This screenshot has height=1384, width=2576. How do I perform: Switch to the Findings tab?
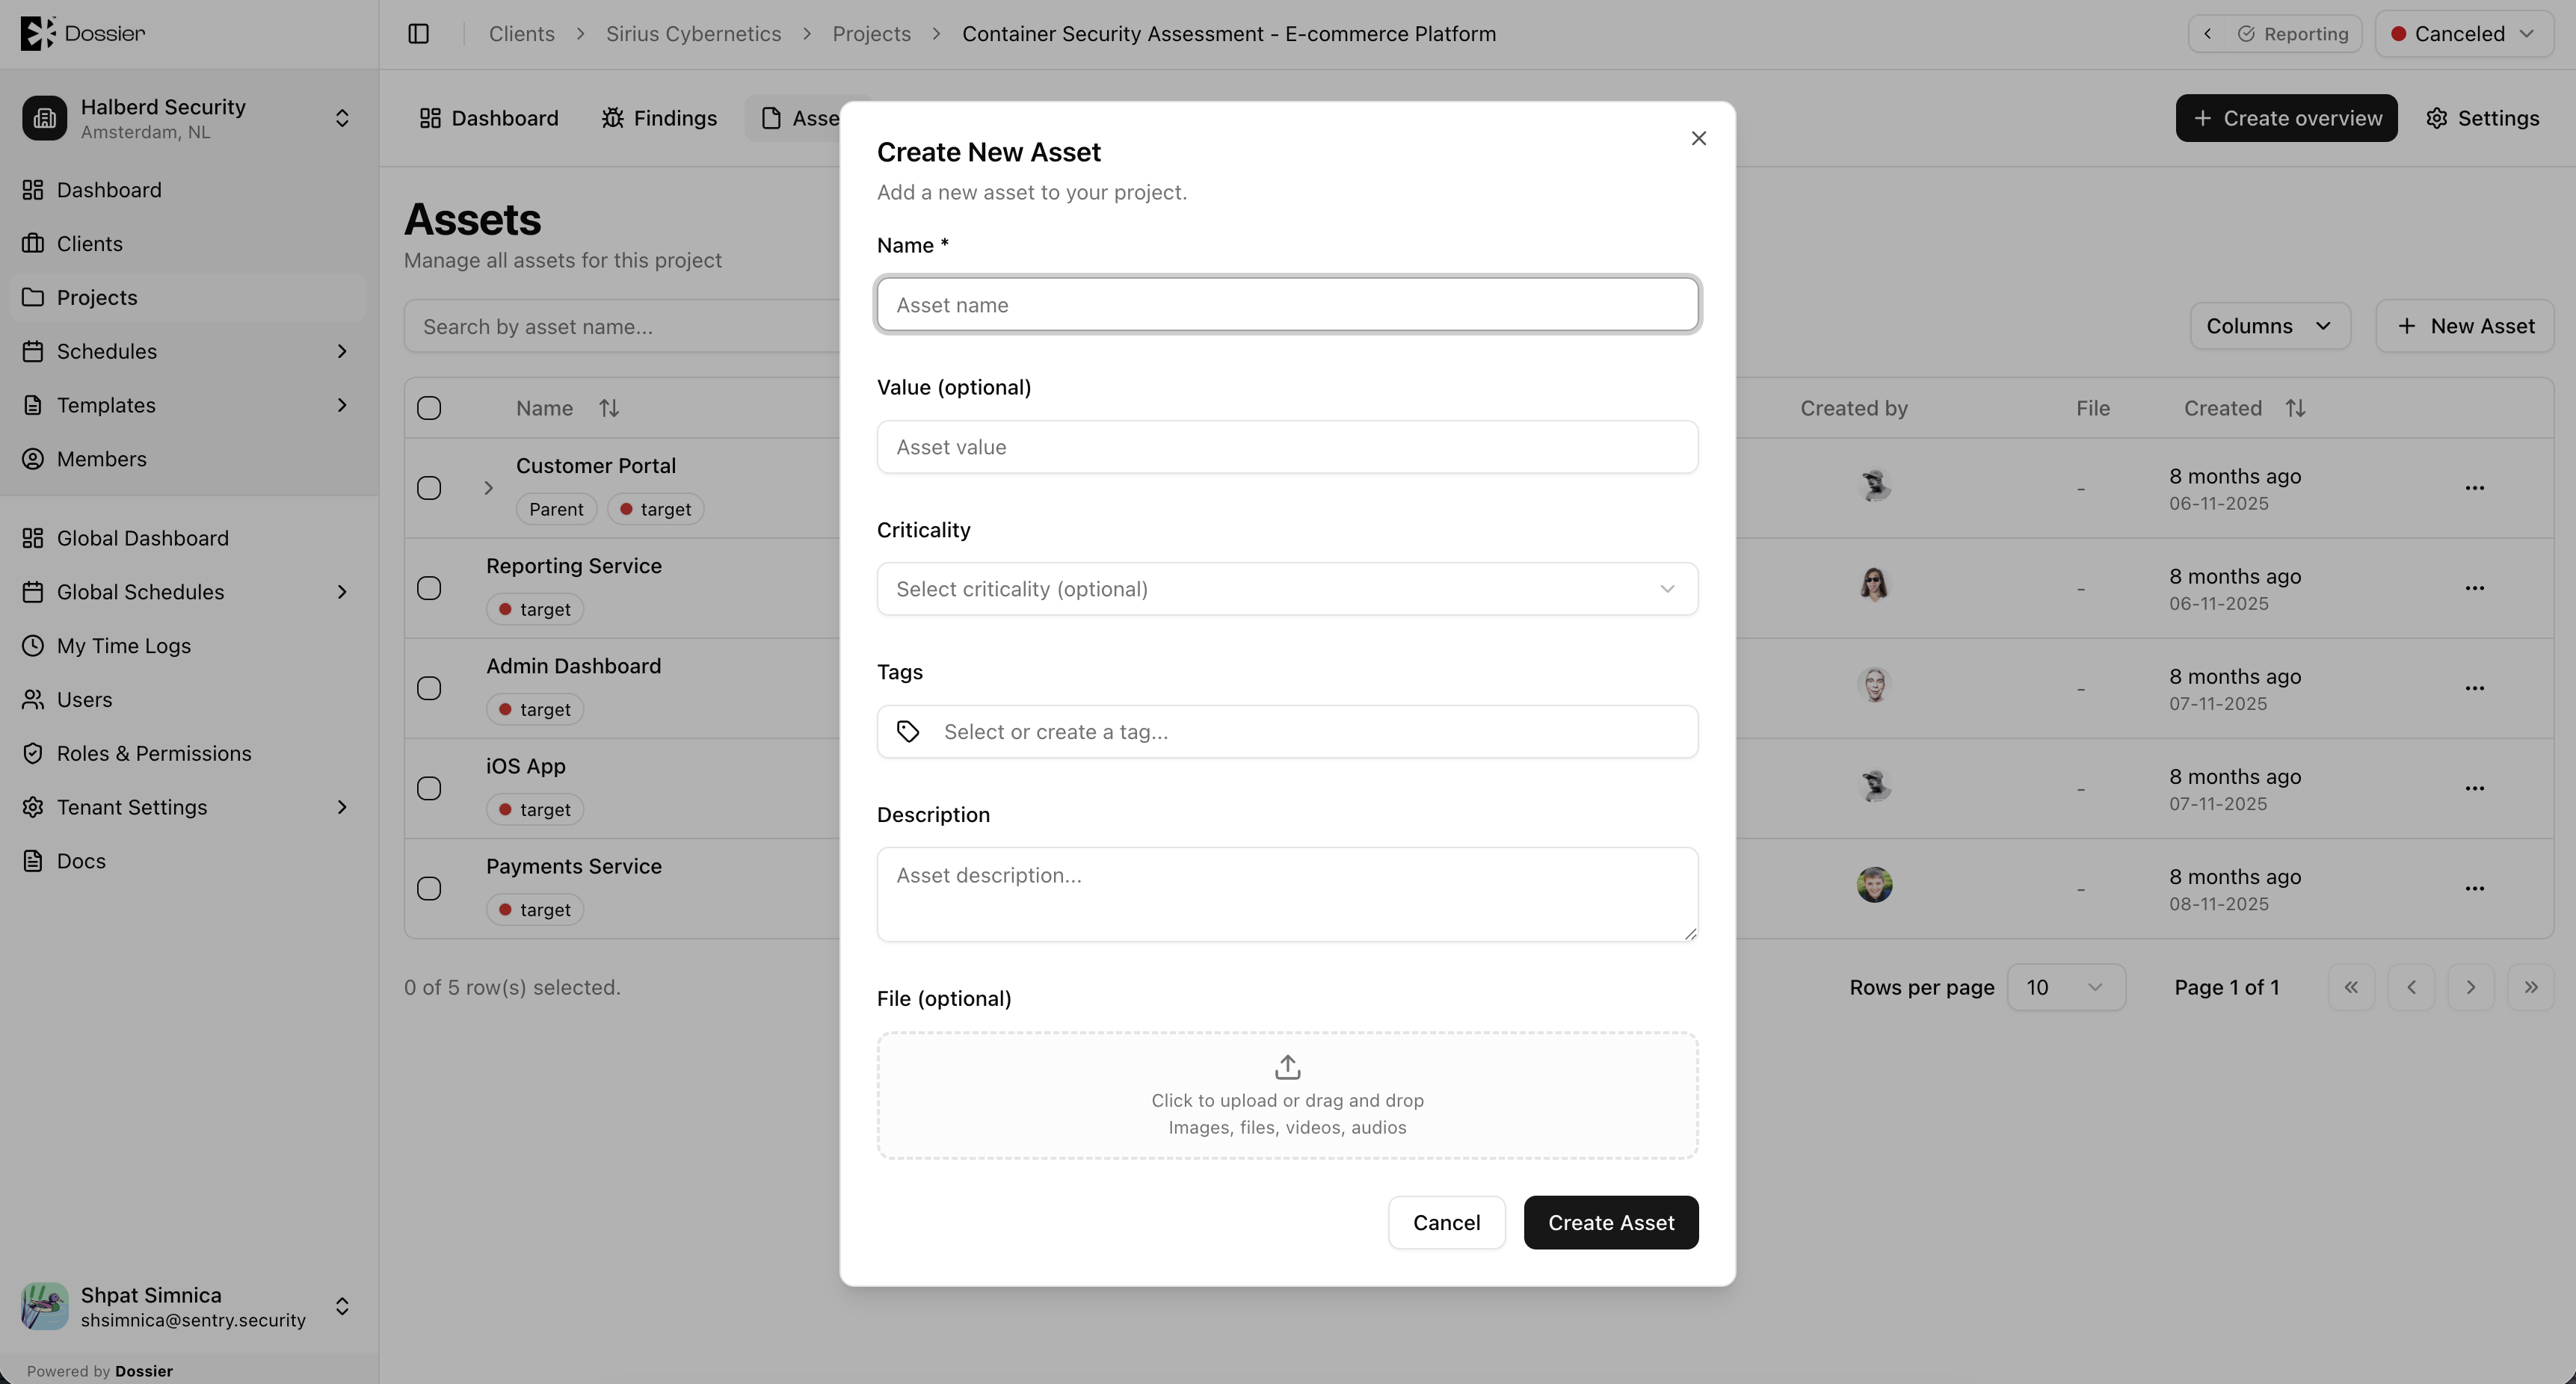tap(659, 118)
